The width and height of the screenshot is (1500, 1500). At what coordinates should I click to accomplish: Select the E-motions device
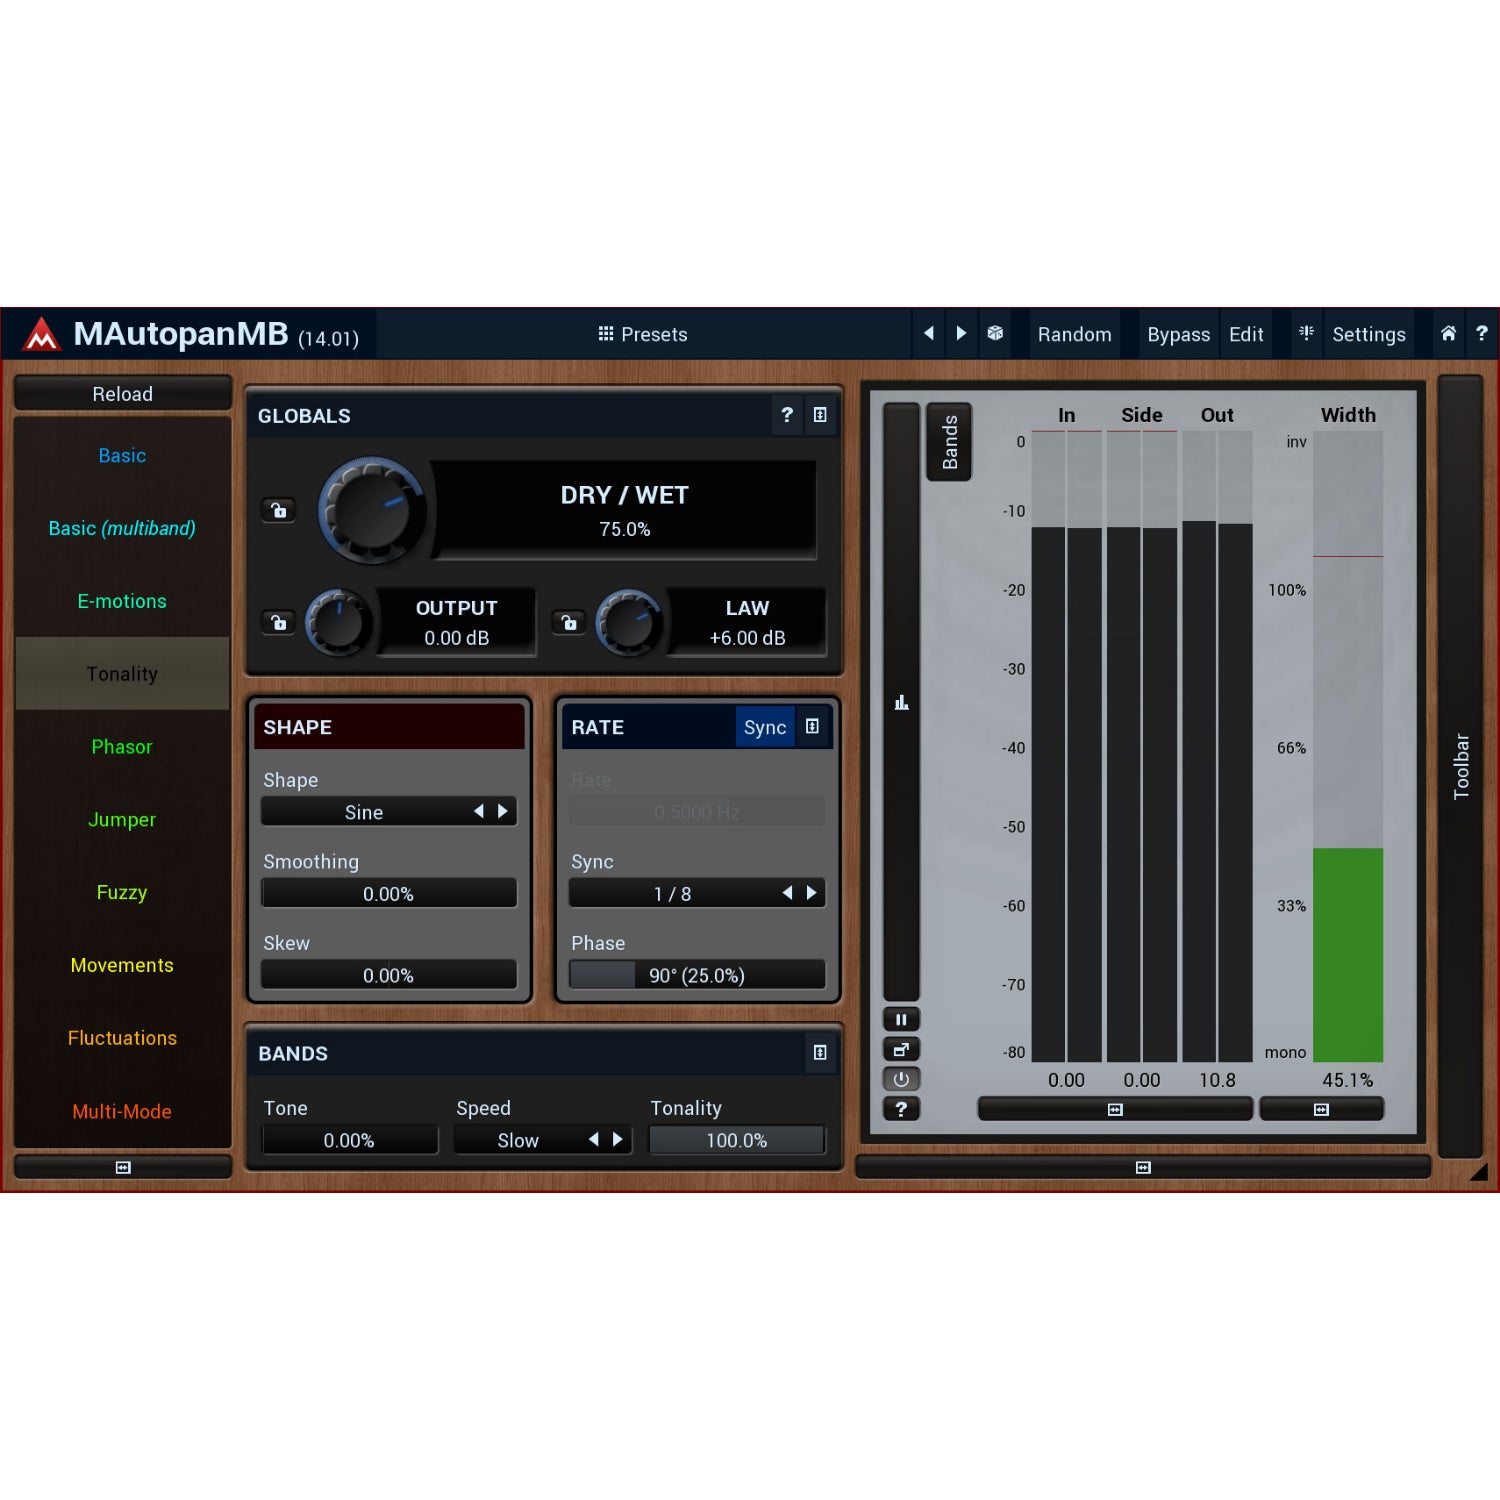pos(122,601)
